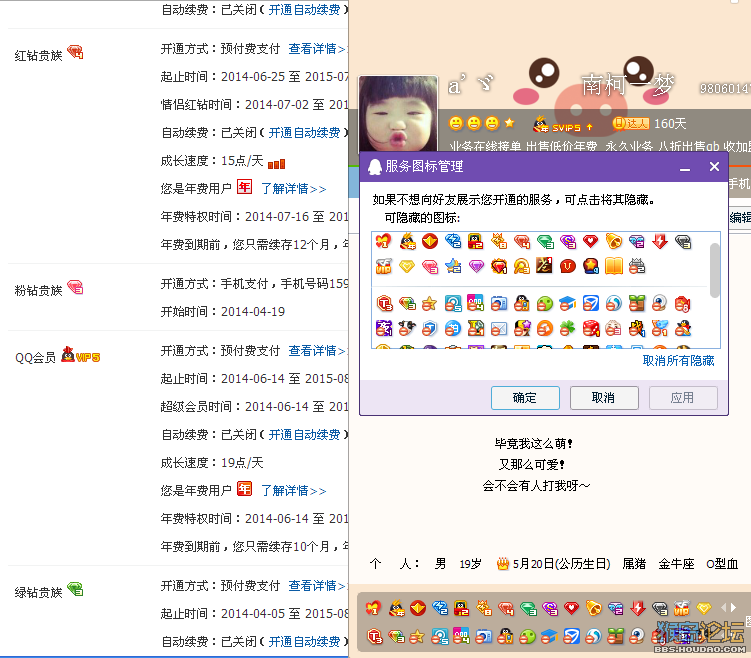Viewport: 751px width, 658px height.
Task: Click 开通自动续费 in 绿钻贵族 section
Action: click(304, 642)
